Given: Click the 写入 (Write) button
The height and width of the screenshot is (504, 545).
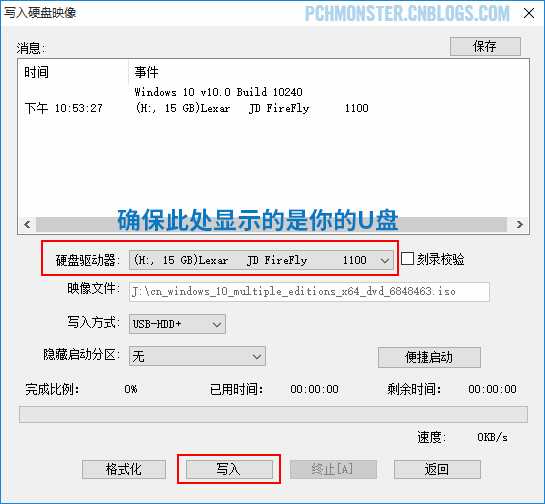Looking at the screenshot, I should pos(229,470).
